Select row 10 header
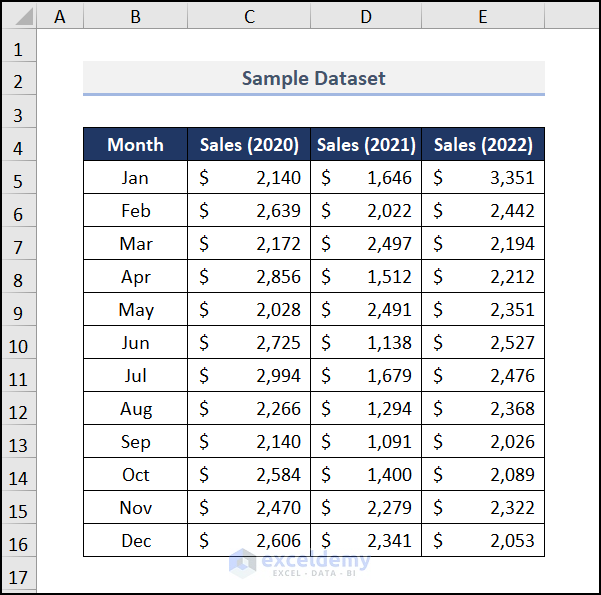Image resolution: width=601 pixels, height=595 pixels. (x=18, y=345)
